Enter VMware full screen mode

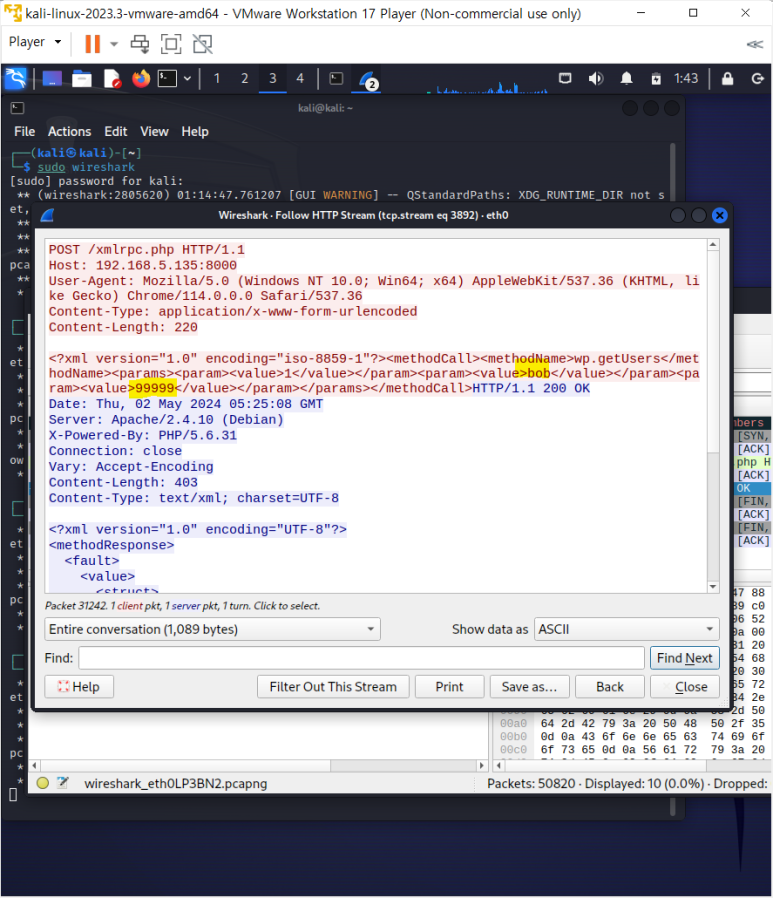[171, 44]
